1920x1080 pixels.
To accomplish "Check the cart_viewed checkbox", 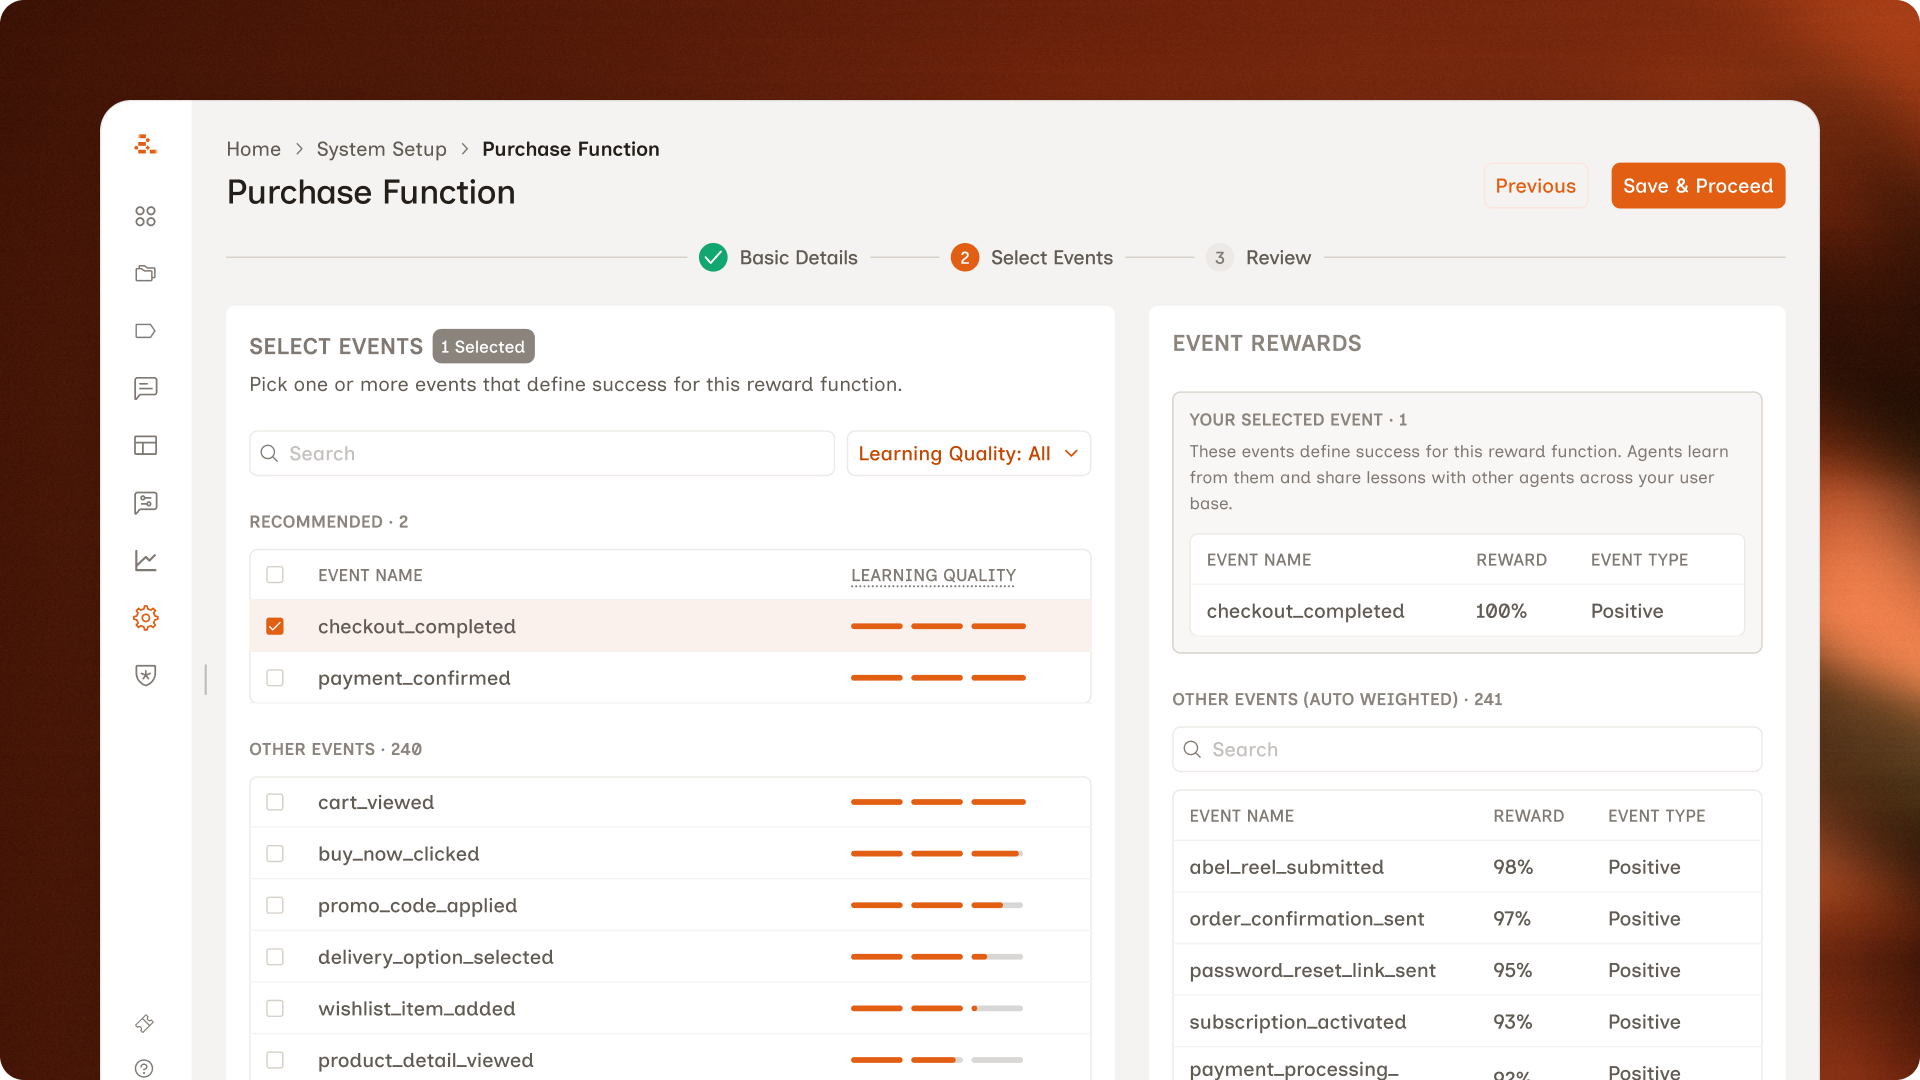I will click(x=275, y=802).
